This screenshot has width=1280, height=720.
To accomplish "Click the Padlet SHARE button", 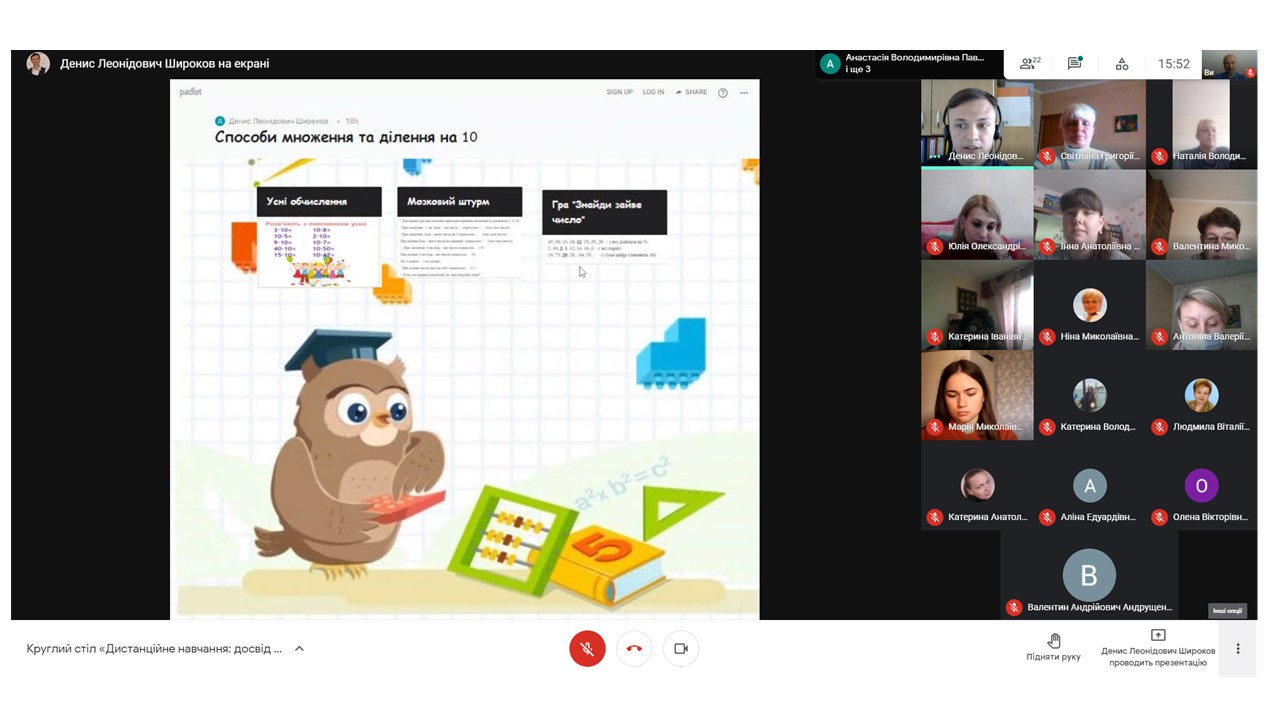I will (691, 92).
